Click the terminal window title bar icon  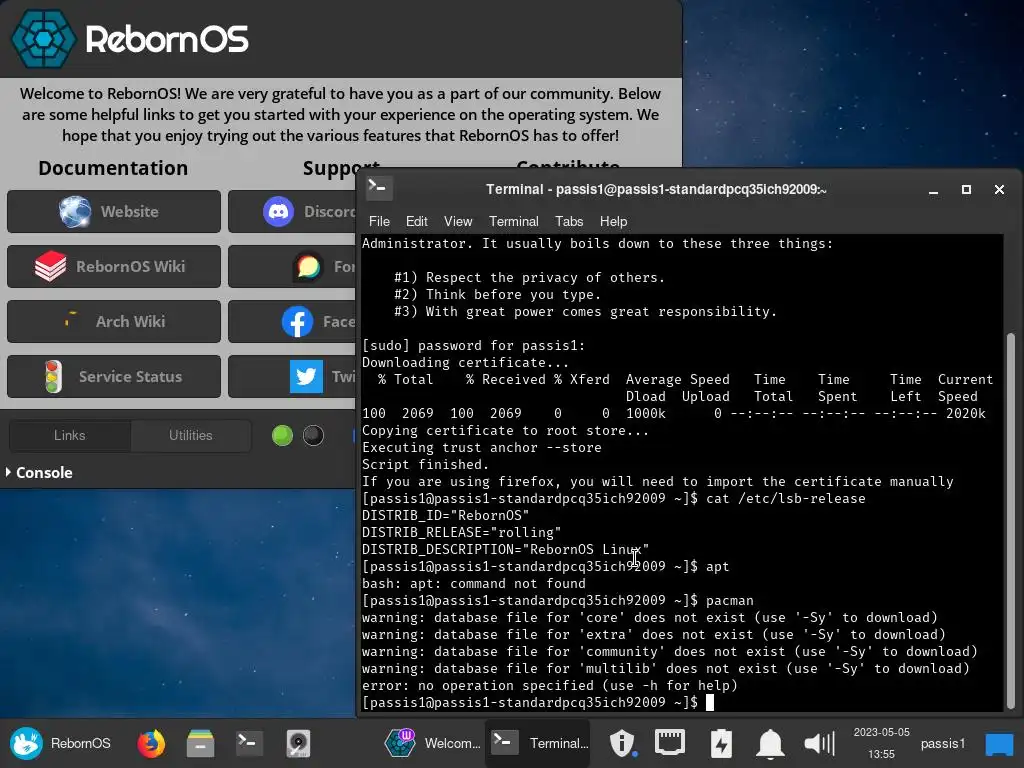[377, 189]
